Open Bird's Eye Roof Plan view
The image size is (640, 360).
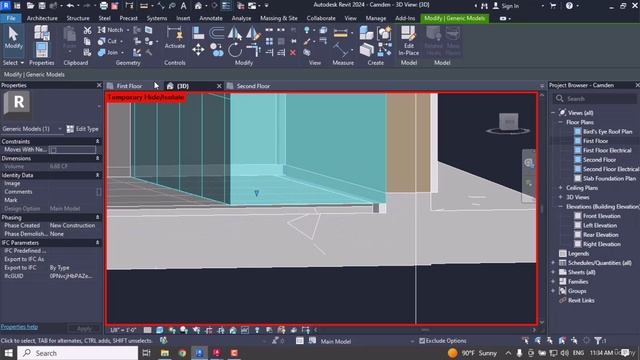607,131
